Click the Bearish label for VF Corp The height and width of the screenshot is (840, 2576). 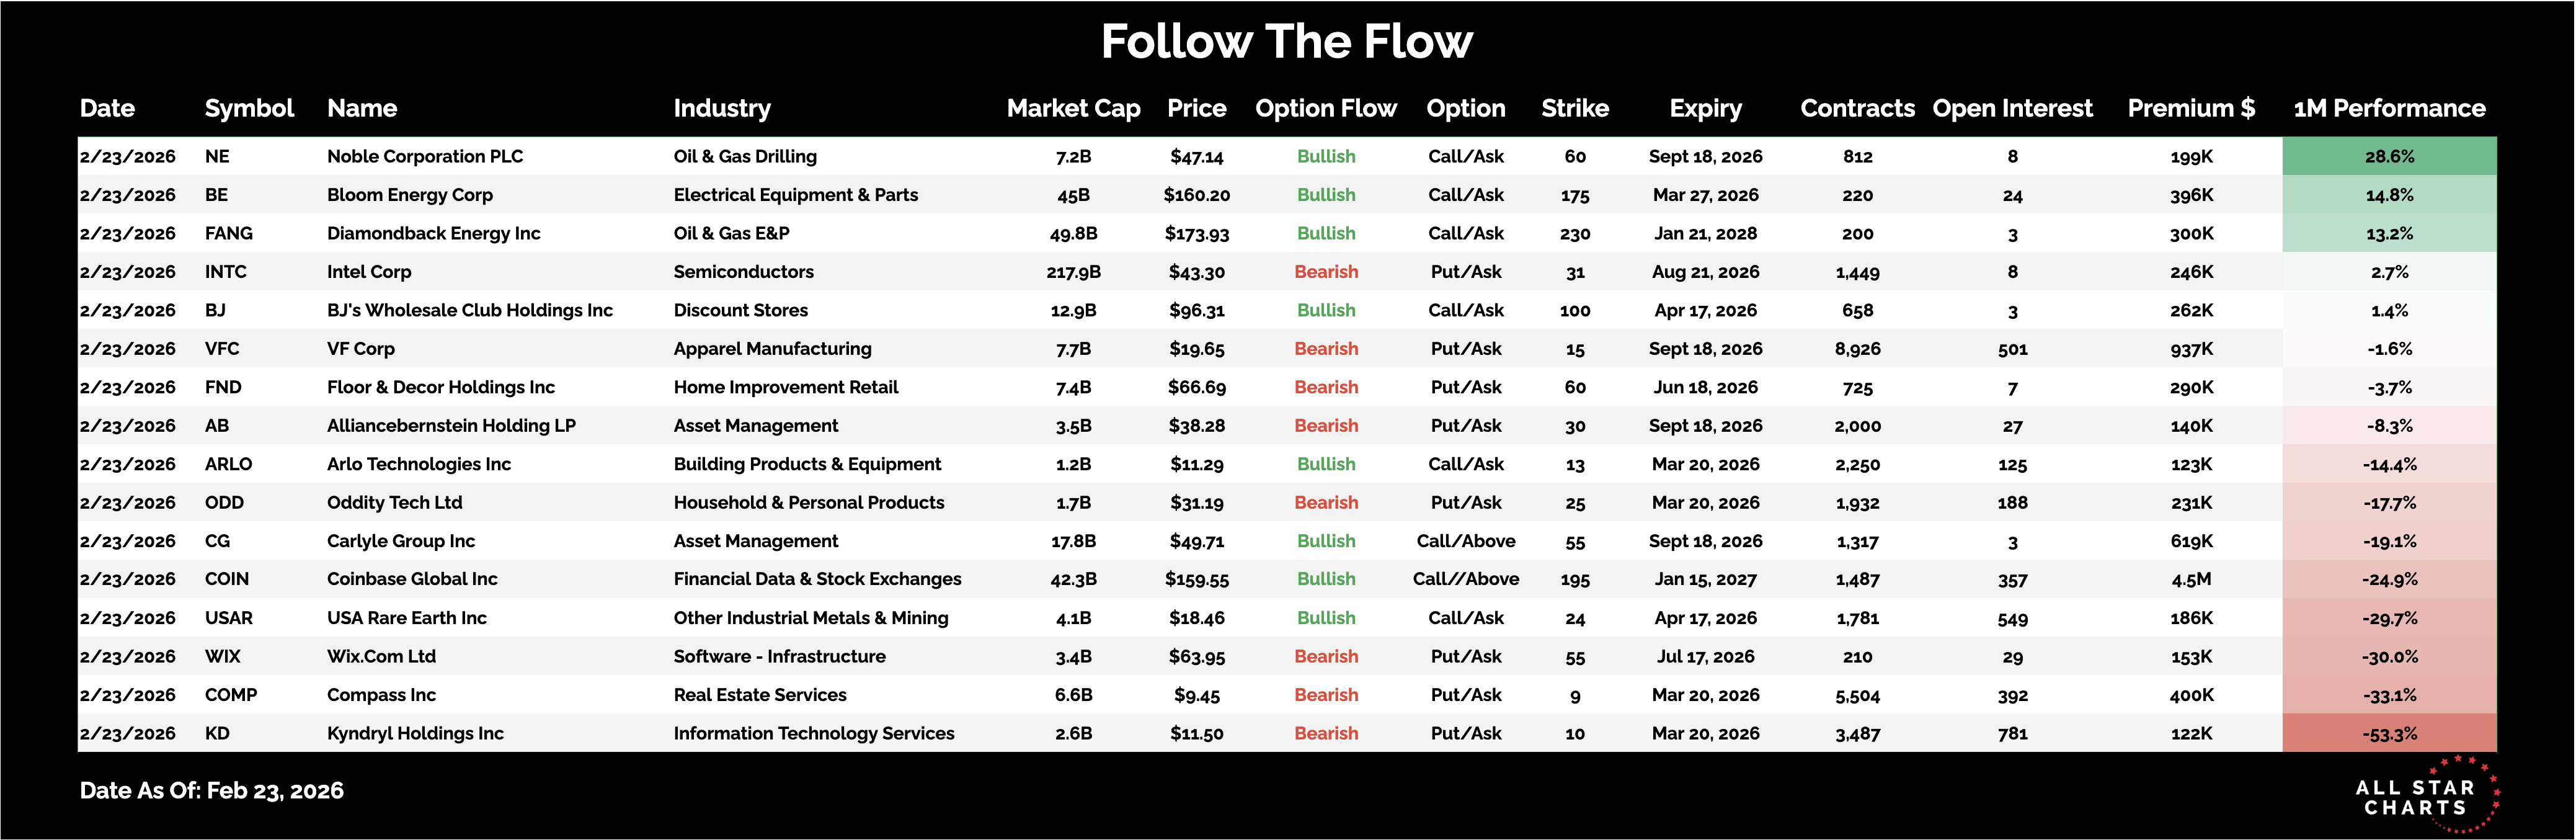(x=1326, y=349)
